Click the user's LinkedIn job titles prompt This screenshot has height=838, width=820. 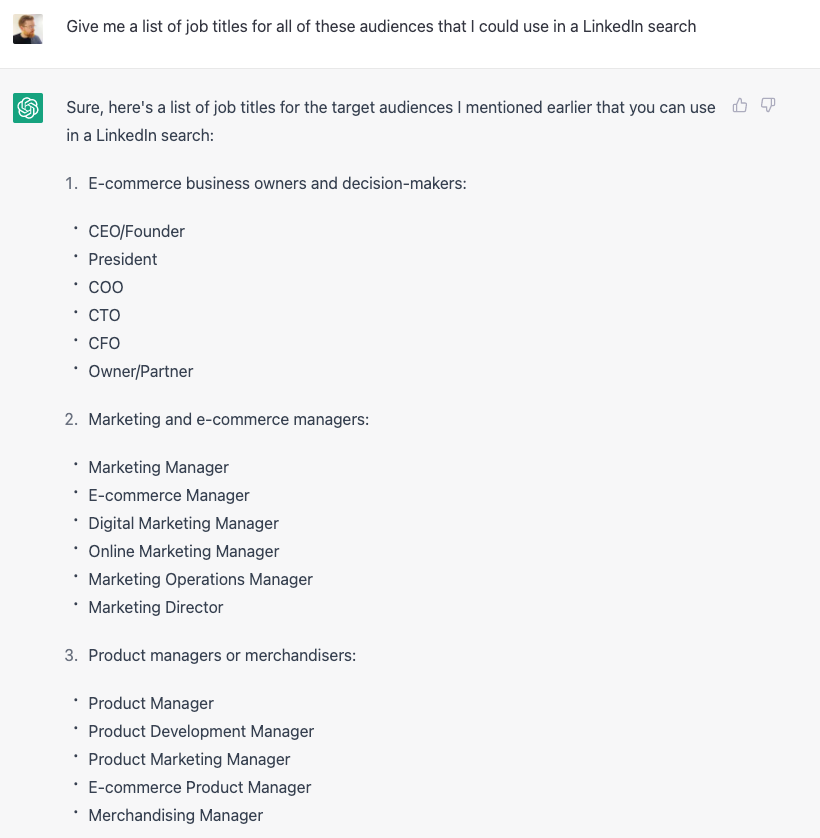click(381, 27)
